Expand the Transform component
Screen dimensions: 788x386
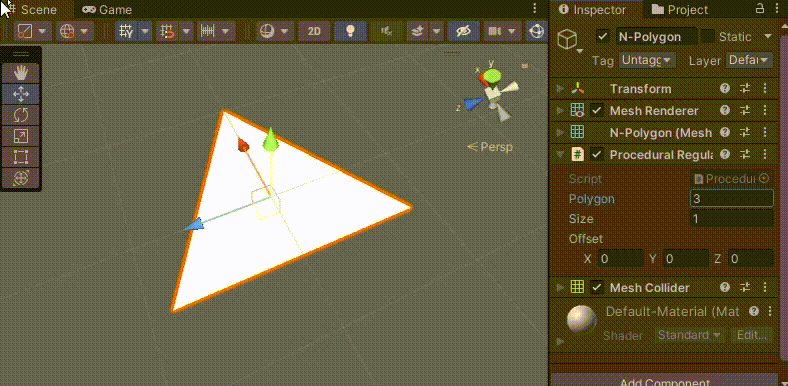click(560, 89)
